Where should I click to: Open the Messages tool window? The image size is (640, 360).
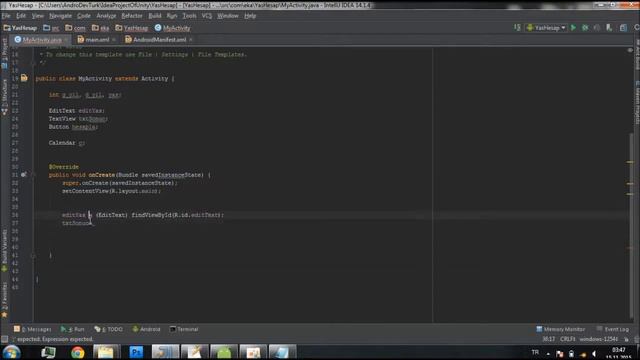click(32, 329)
